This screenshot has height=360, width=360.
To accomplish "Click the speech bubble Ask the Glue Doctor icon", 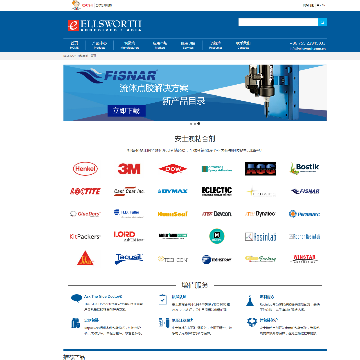I will click(x=76, y=298).
